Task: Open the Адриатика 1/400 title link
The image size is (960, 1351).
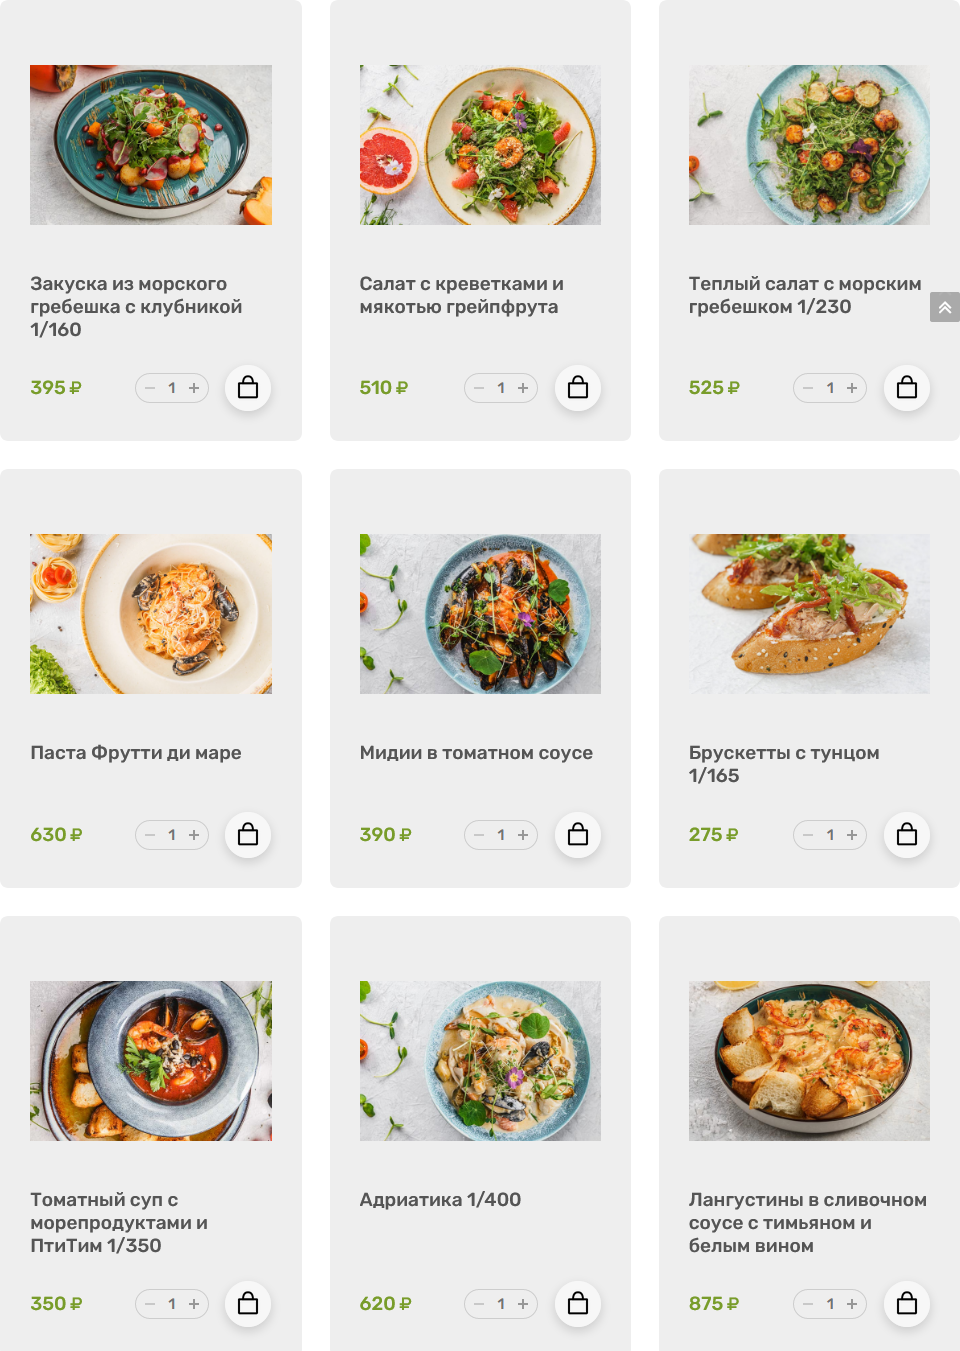Action: click(440, 1200)
